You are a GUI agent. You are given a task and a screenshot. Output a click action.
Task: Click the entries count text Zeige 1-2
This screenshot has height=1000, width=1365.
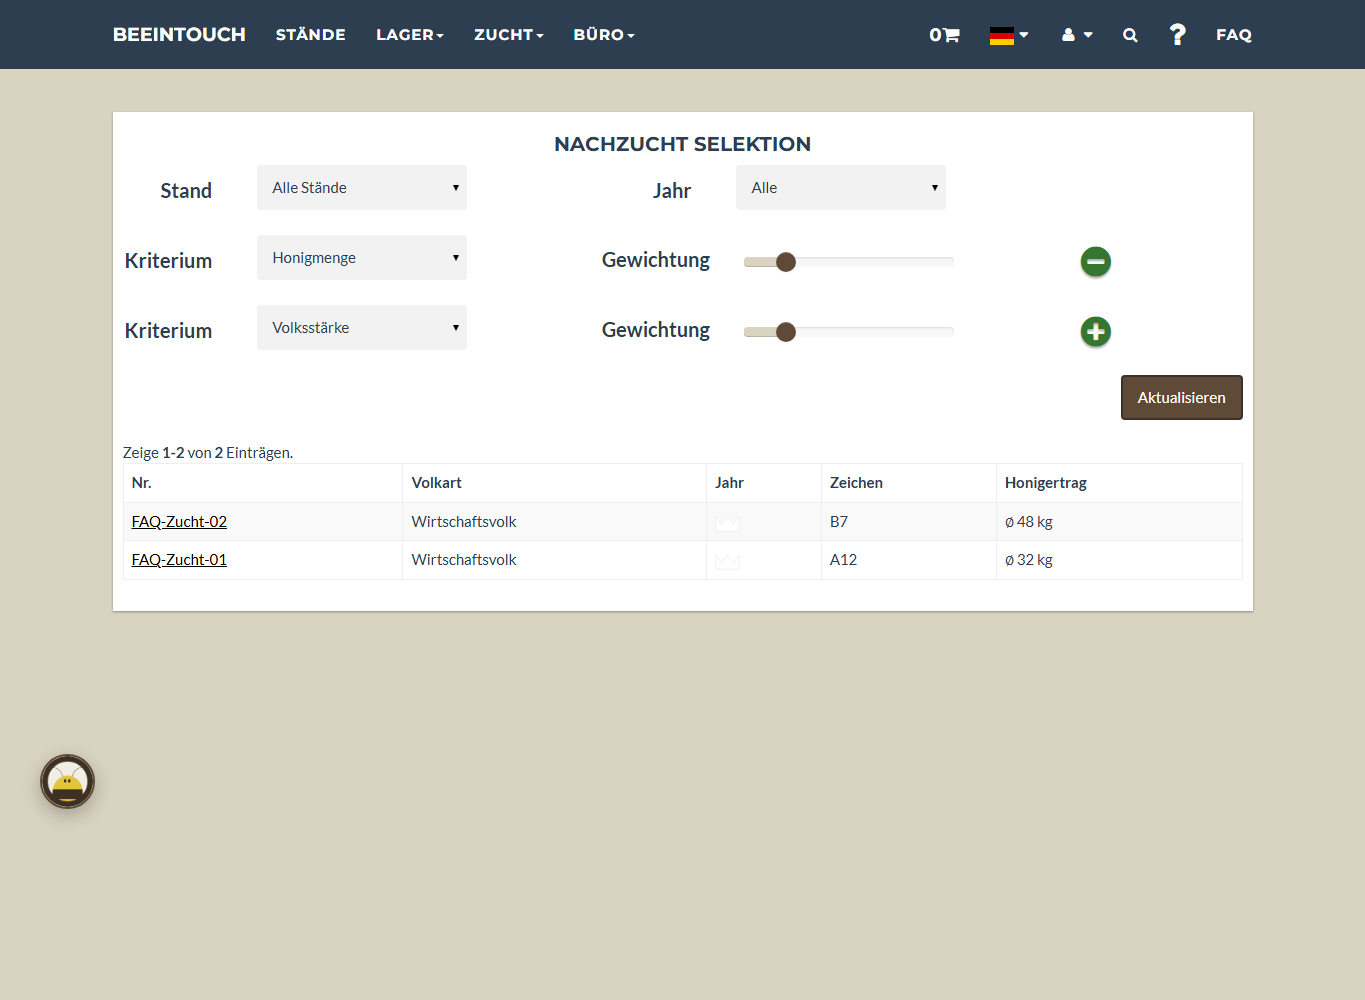pos(208,453)
